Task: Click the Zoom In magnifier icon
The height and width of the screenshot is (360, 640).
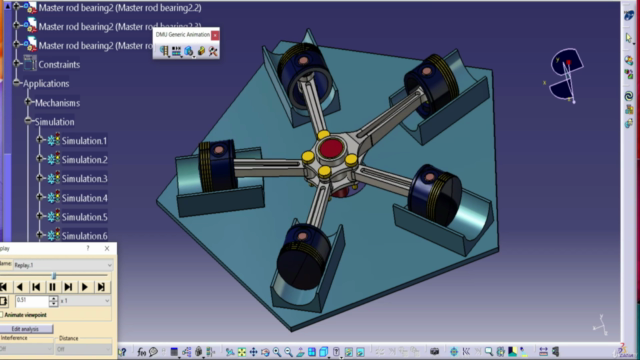Action: [x=277, y=351]
